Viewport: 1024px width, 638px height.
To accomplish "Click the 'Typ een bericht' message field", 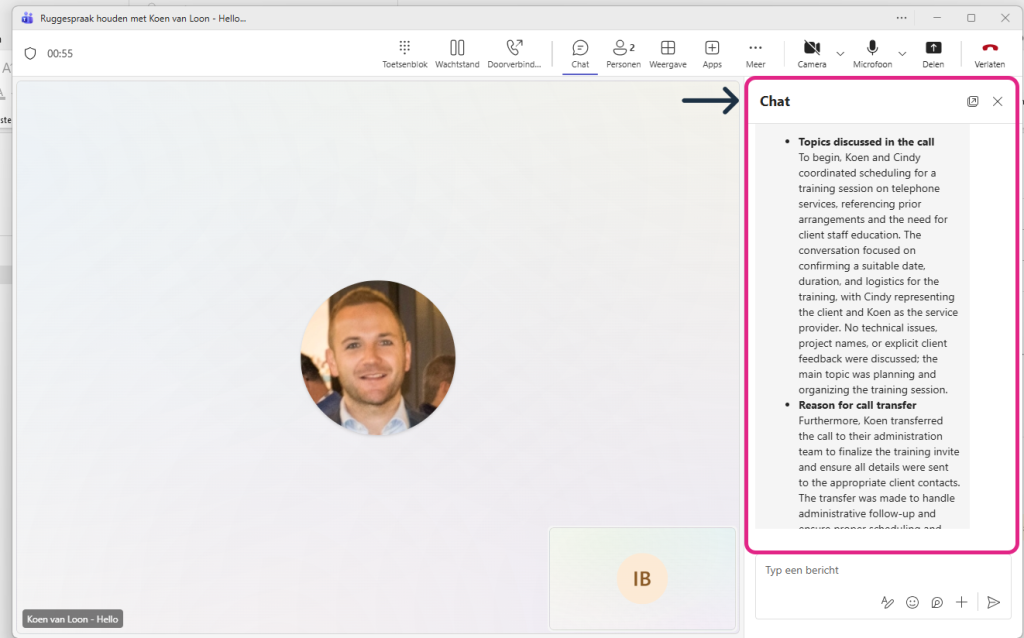I will pos(882,570).
